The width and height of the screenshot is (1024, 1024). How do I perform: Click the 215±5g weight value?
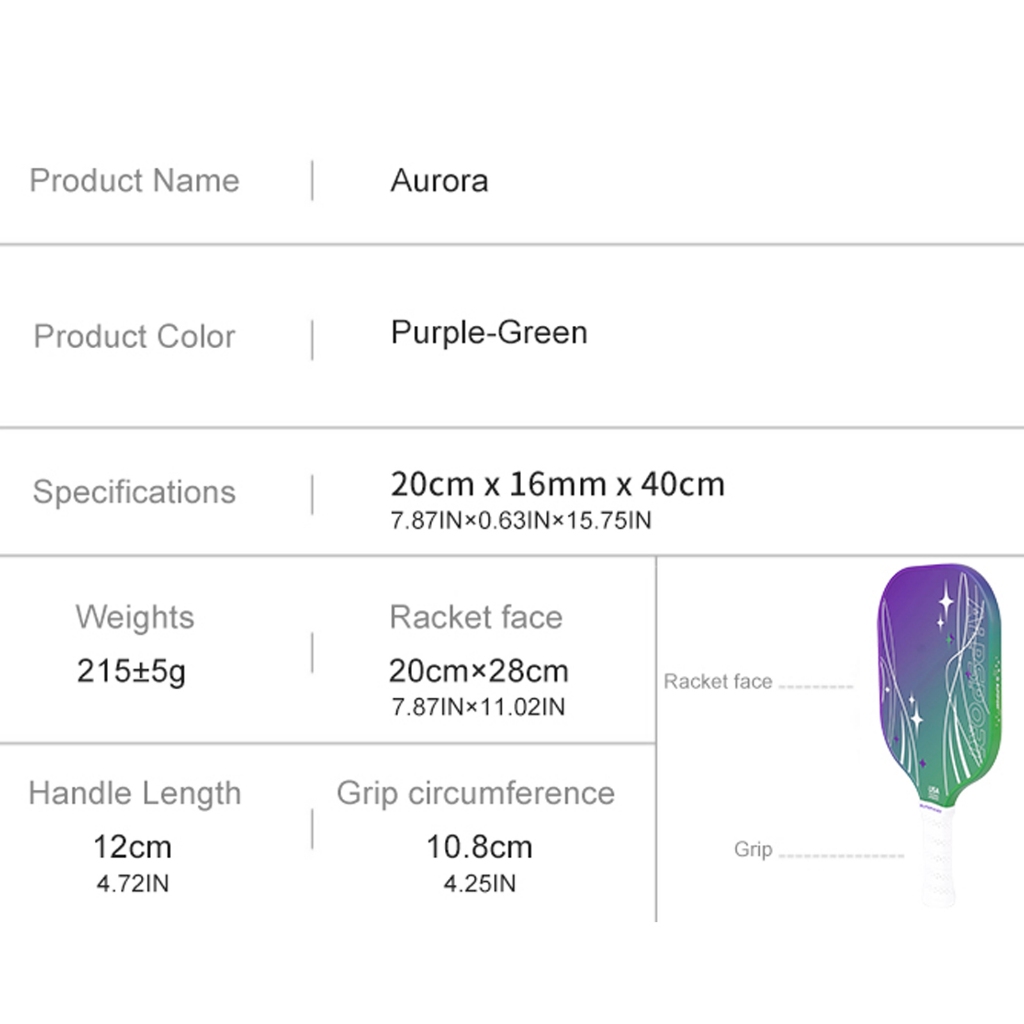pyautogui.click(x=131, y=671)
